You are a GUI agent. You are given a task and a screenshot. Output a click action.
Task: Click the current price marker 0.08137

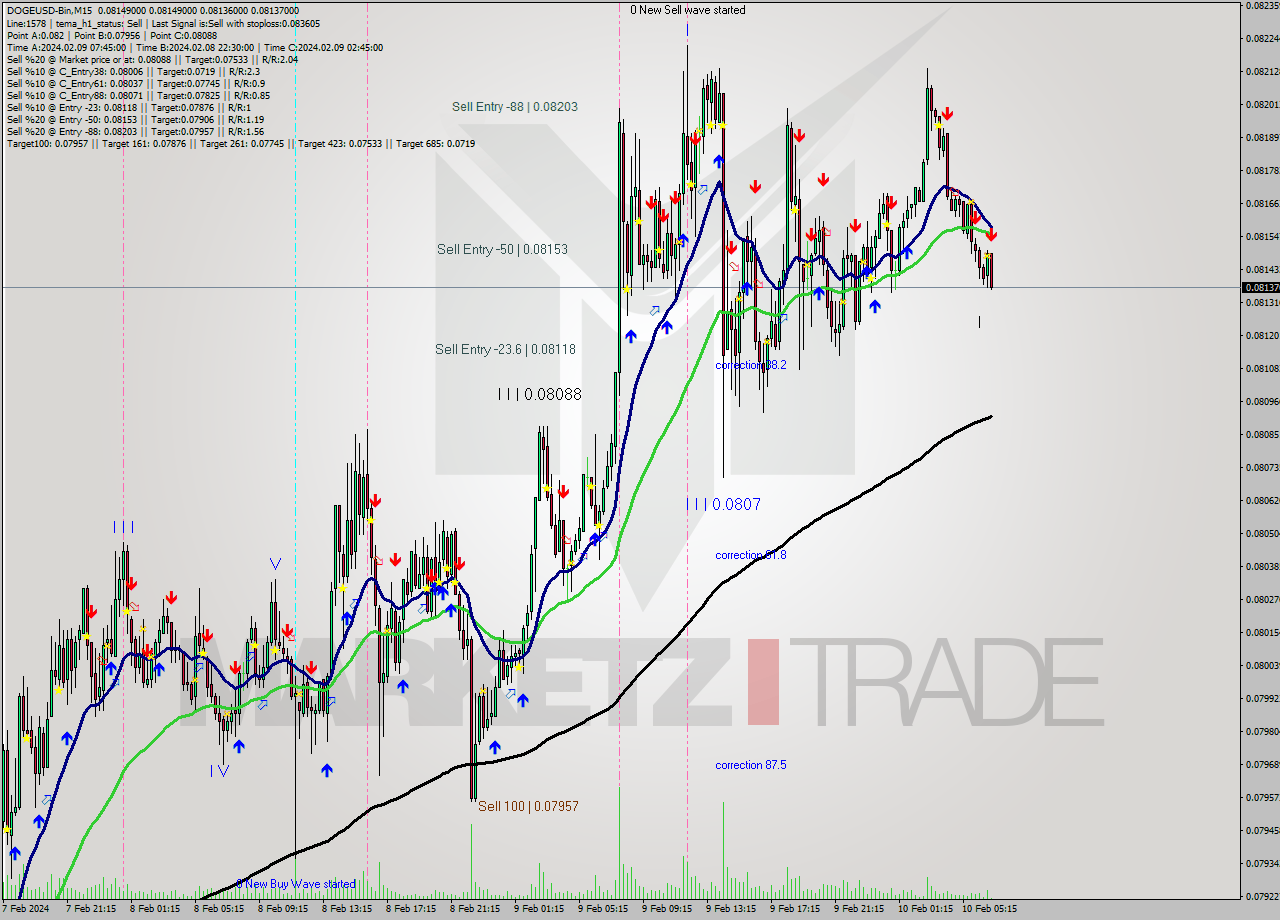[x=1259, y=287]
